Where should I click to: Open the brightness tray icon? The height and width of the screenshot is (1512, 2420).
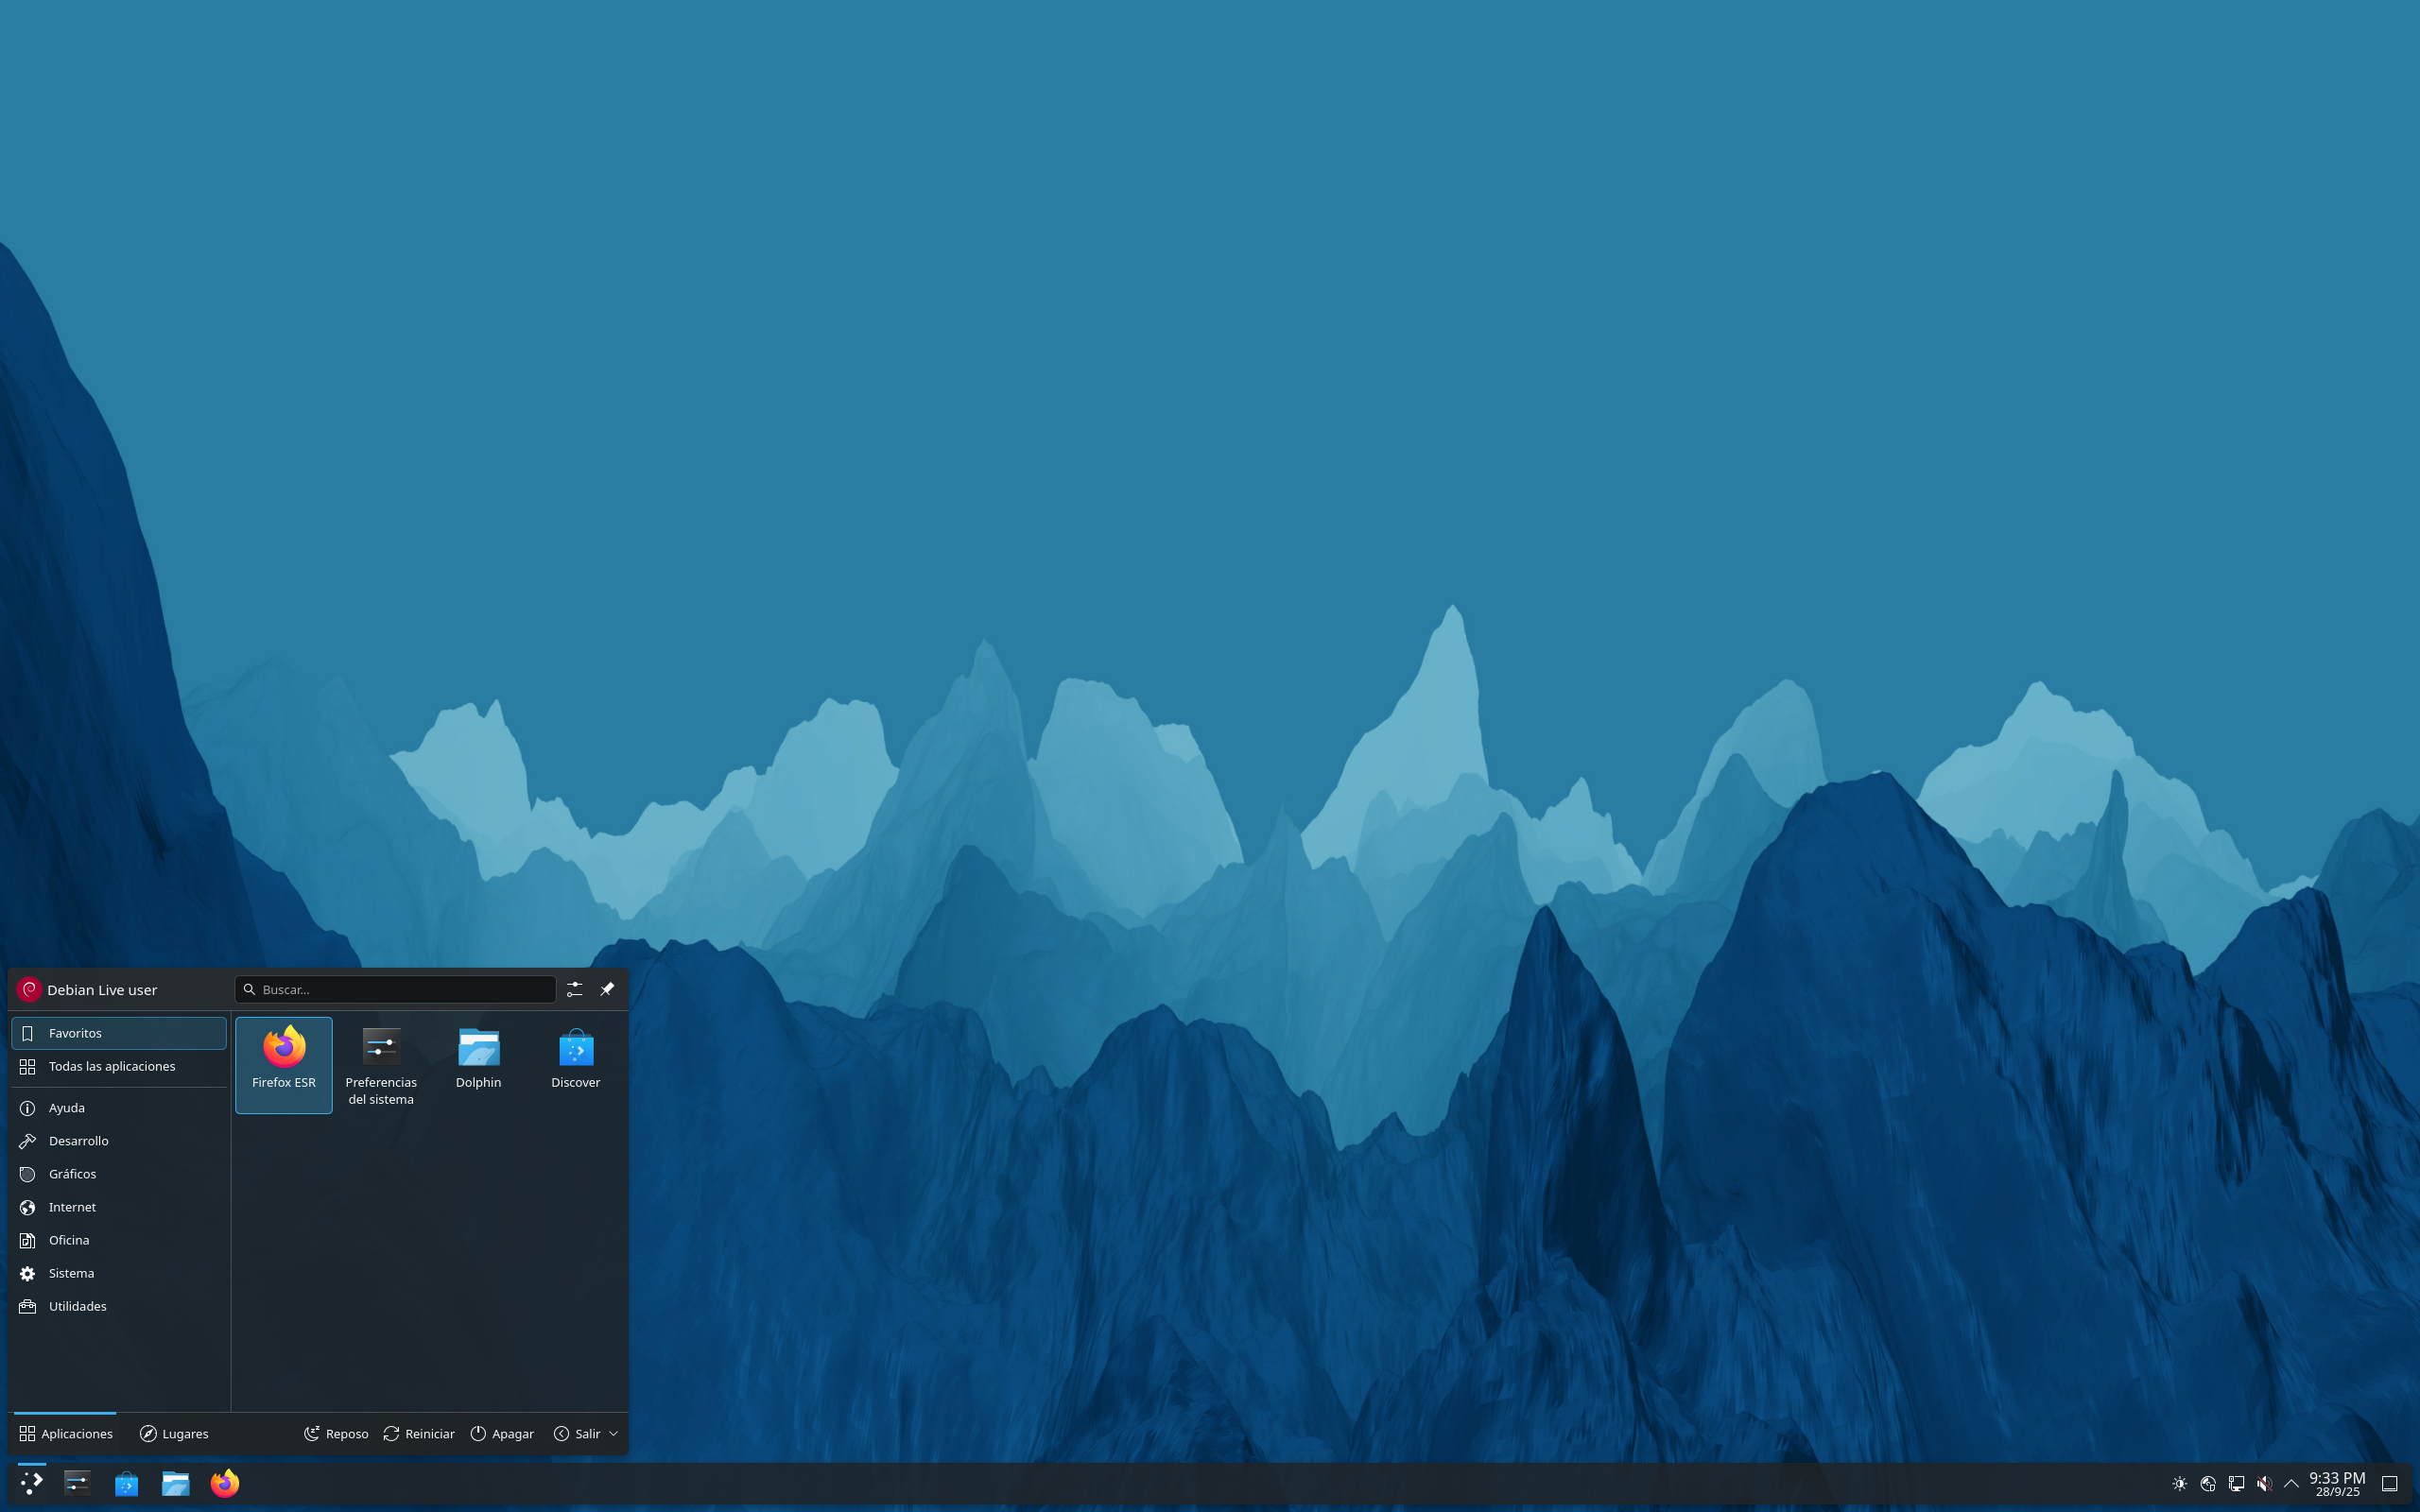(x=2179, y=1483)
